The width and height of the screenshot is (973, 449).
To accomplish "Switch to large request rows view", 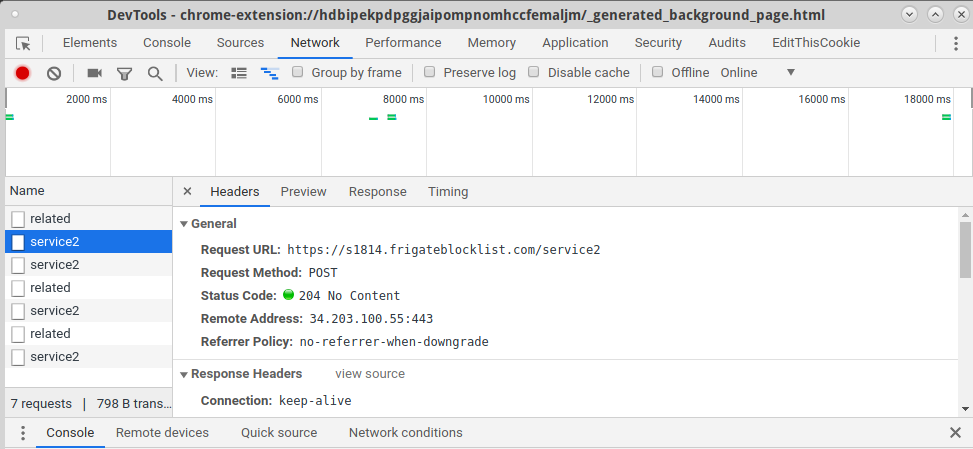I will [x=239, y=73].
